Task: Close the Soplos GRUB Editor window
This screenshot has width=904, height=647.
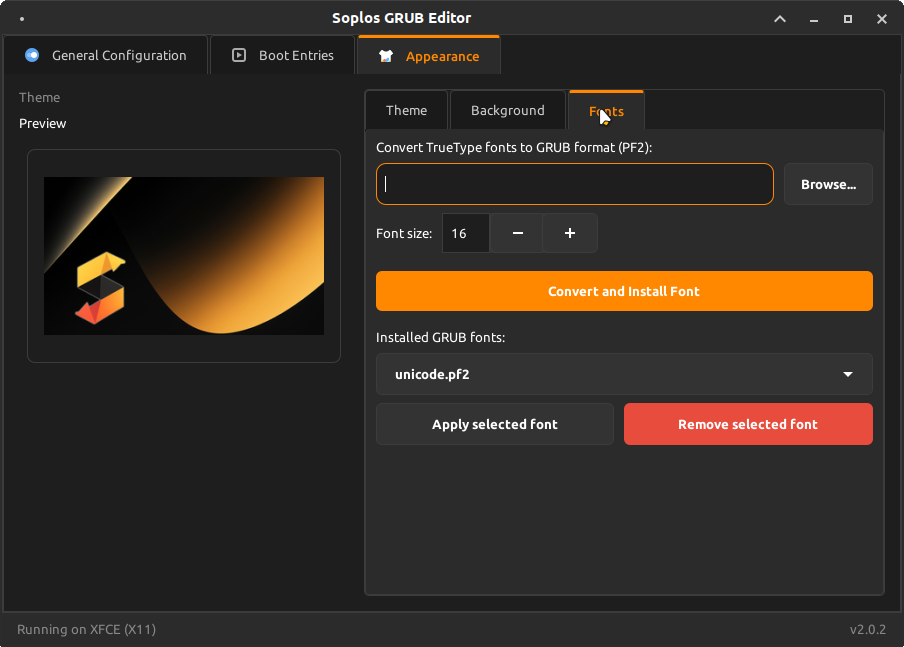Action: [882, 19]
